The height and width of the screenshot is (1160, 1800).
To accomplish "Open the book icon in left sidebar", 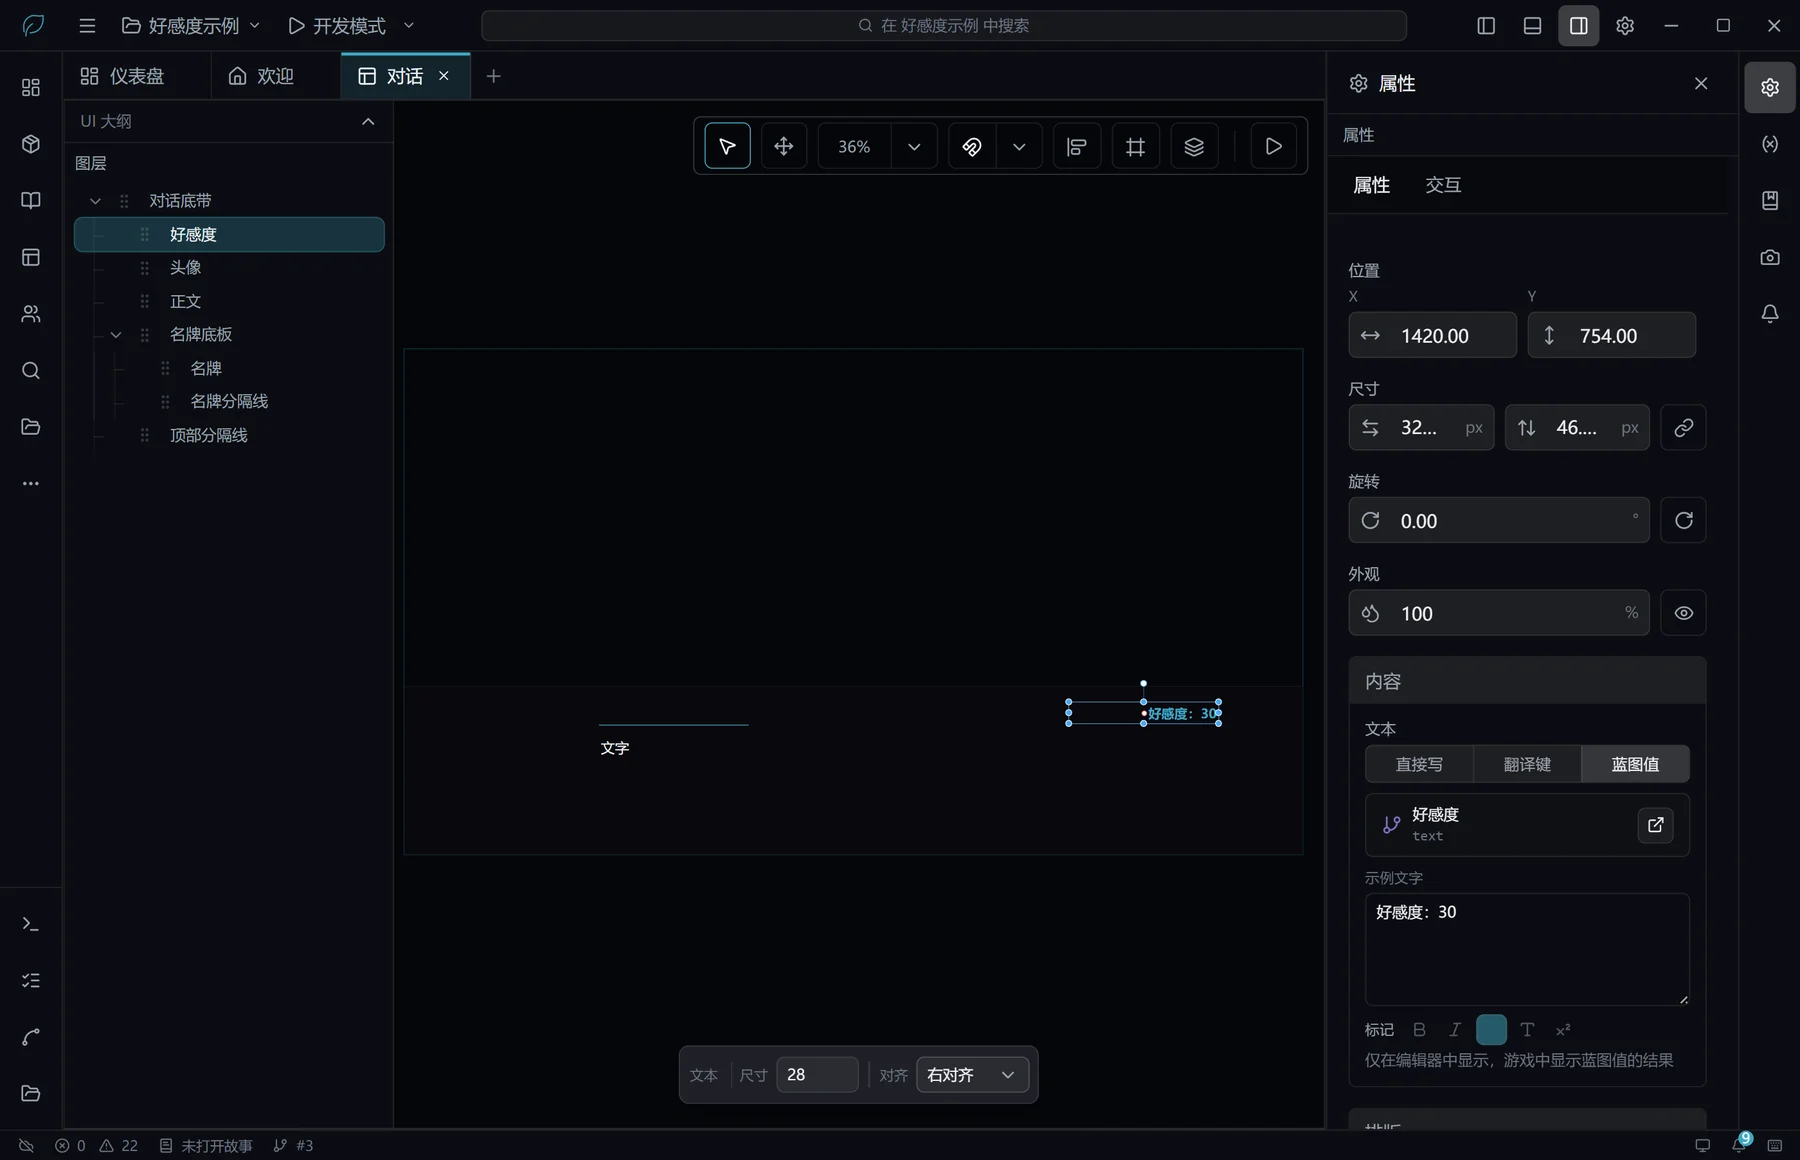I will (31, 201).
